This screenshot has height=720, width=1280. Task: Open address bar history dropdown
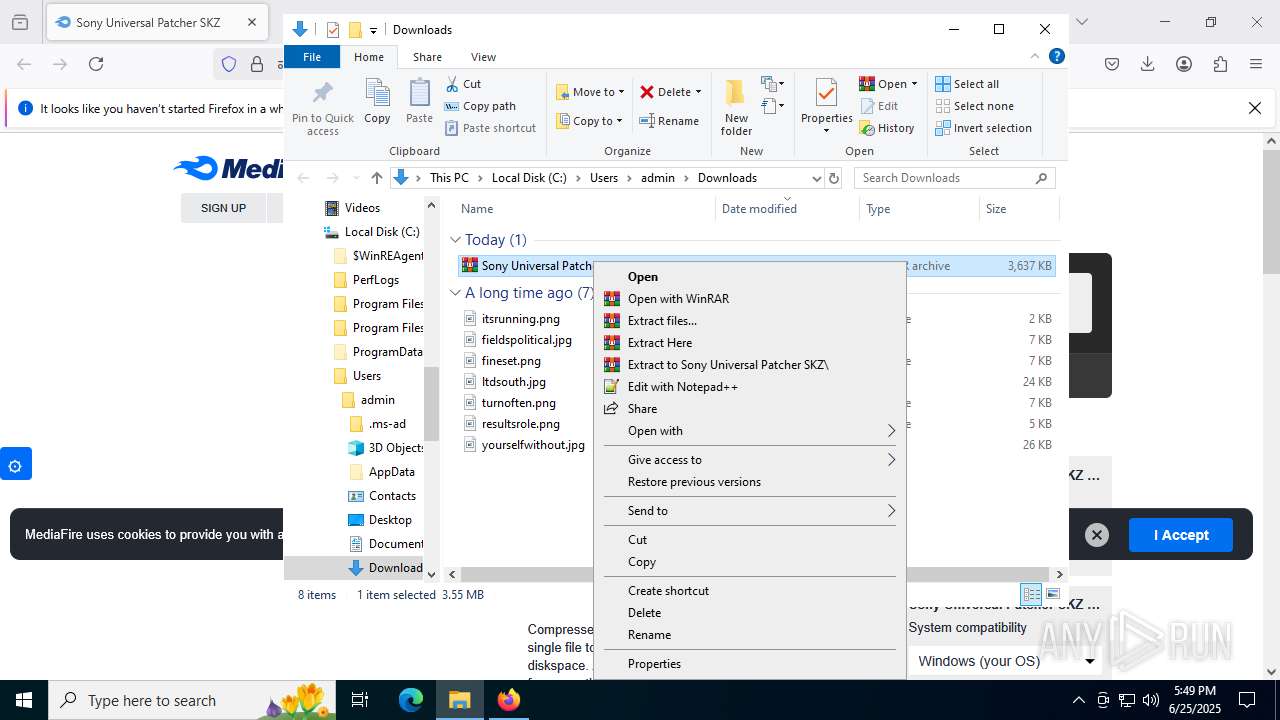(x=816, y=178)
